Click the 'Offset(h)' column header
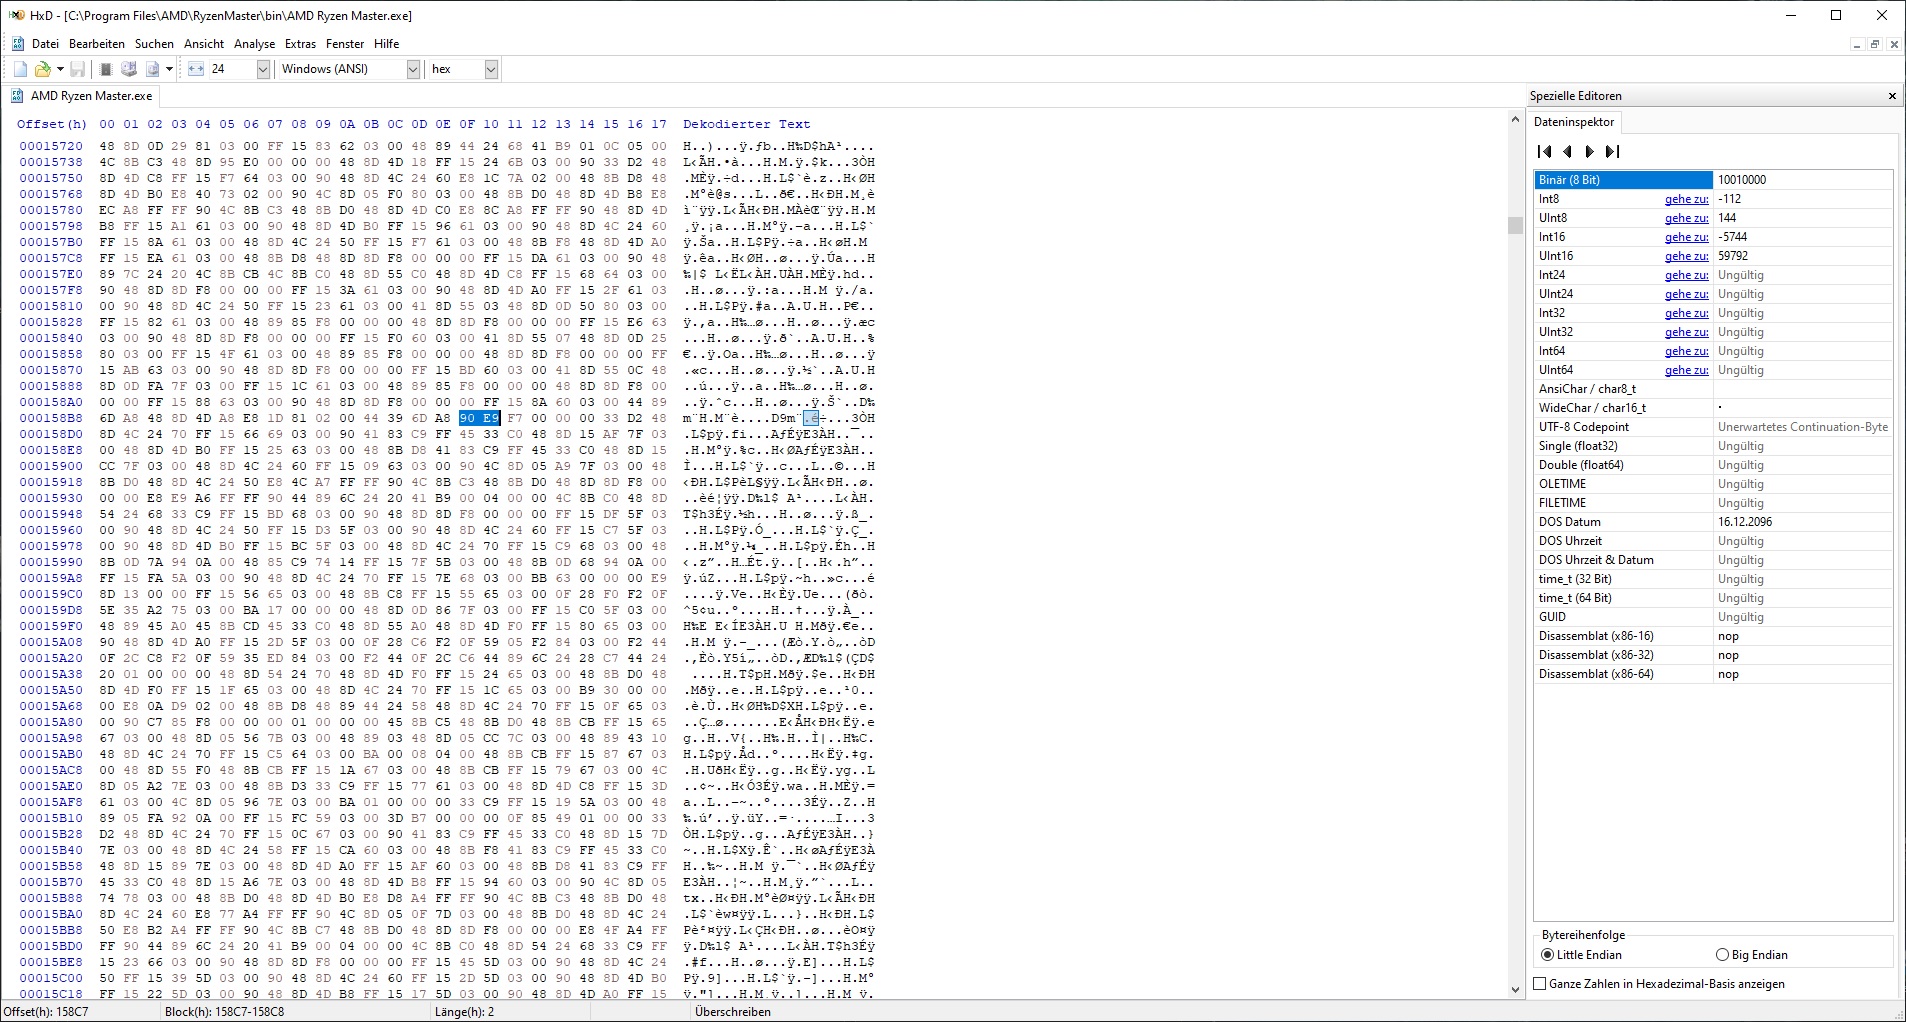 (52, 124)
